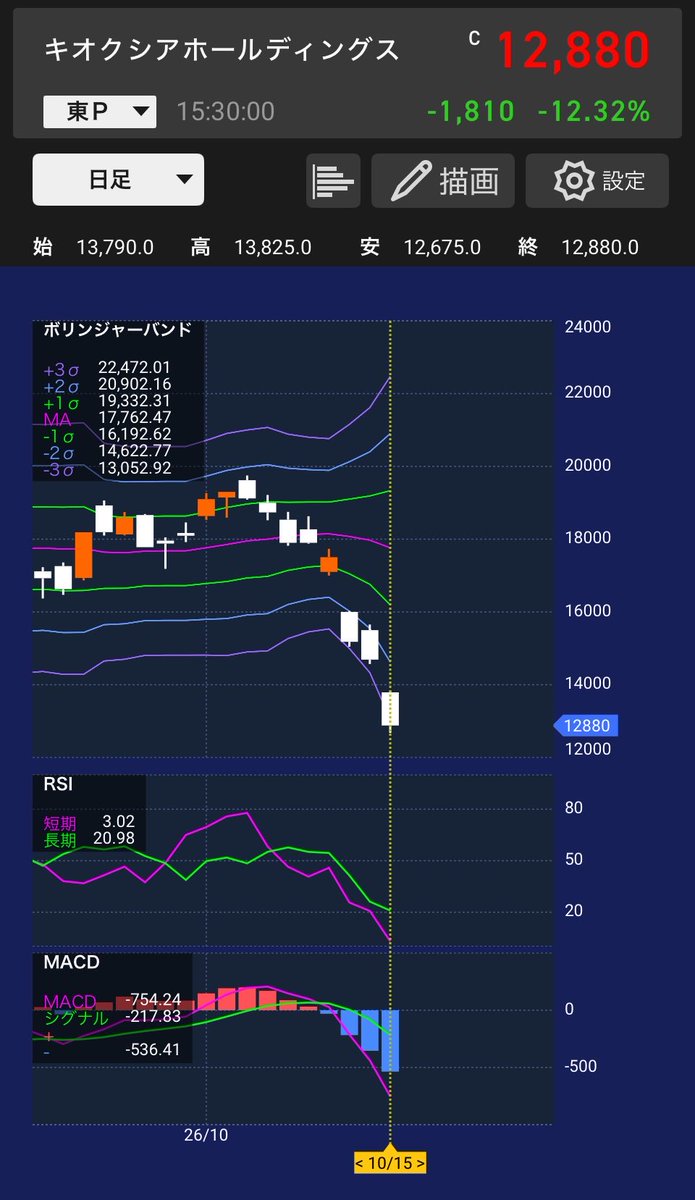The image size is (695, 1200).
Task: Tap the 12880 price tag on axis
Action: [x=588, y=726]
